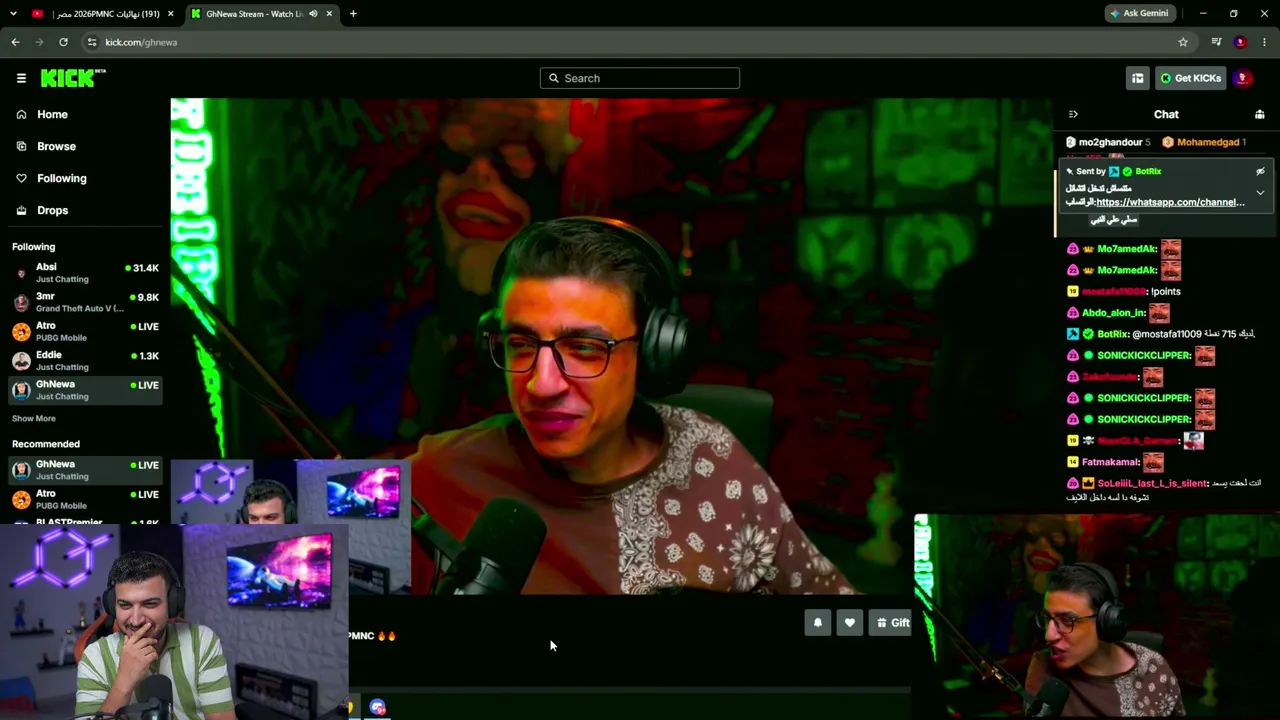
Task: Open Mo7amedAk's first chat message username
Action: [x=1127, y=249]
